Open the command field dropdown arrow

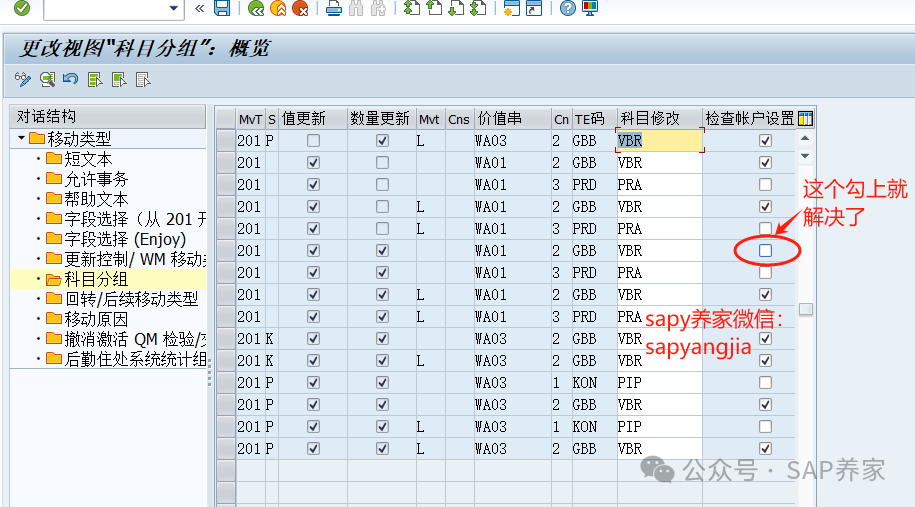click(173, 8)
